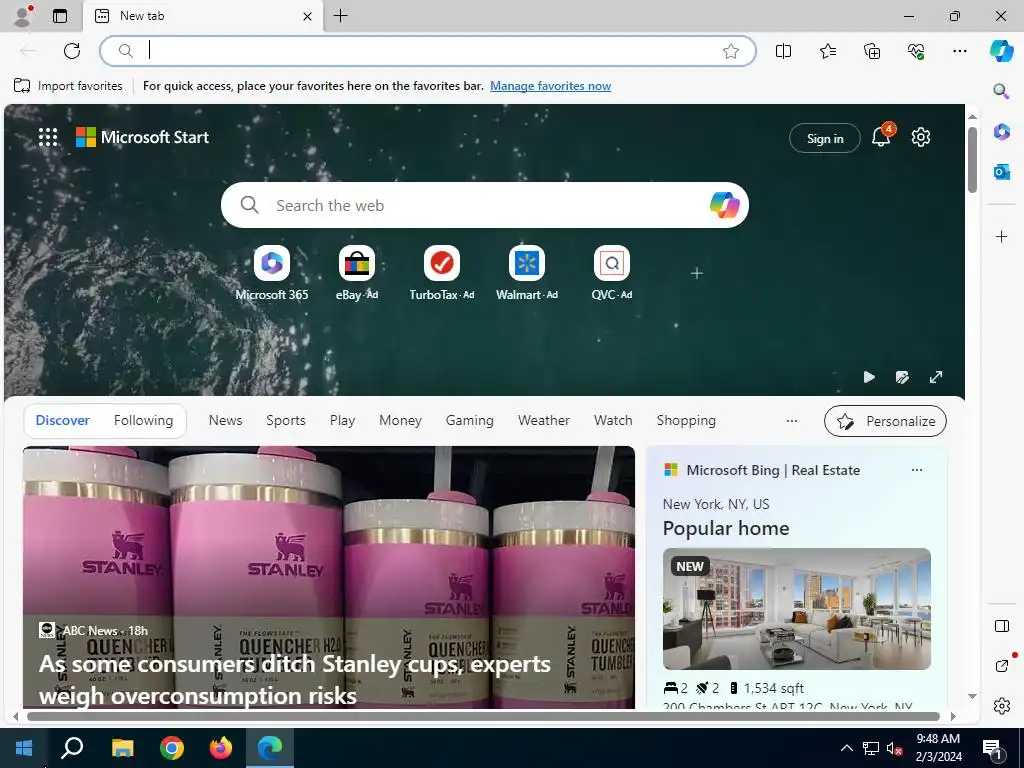Viewport: 1024px width, 768px height.
Task: Open the Stanley cups news article
Action: (x=328, y=577)
